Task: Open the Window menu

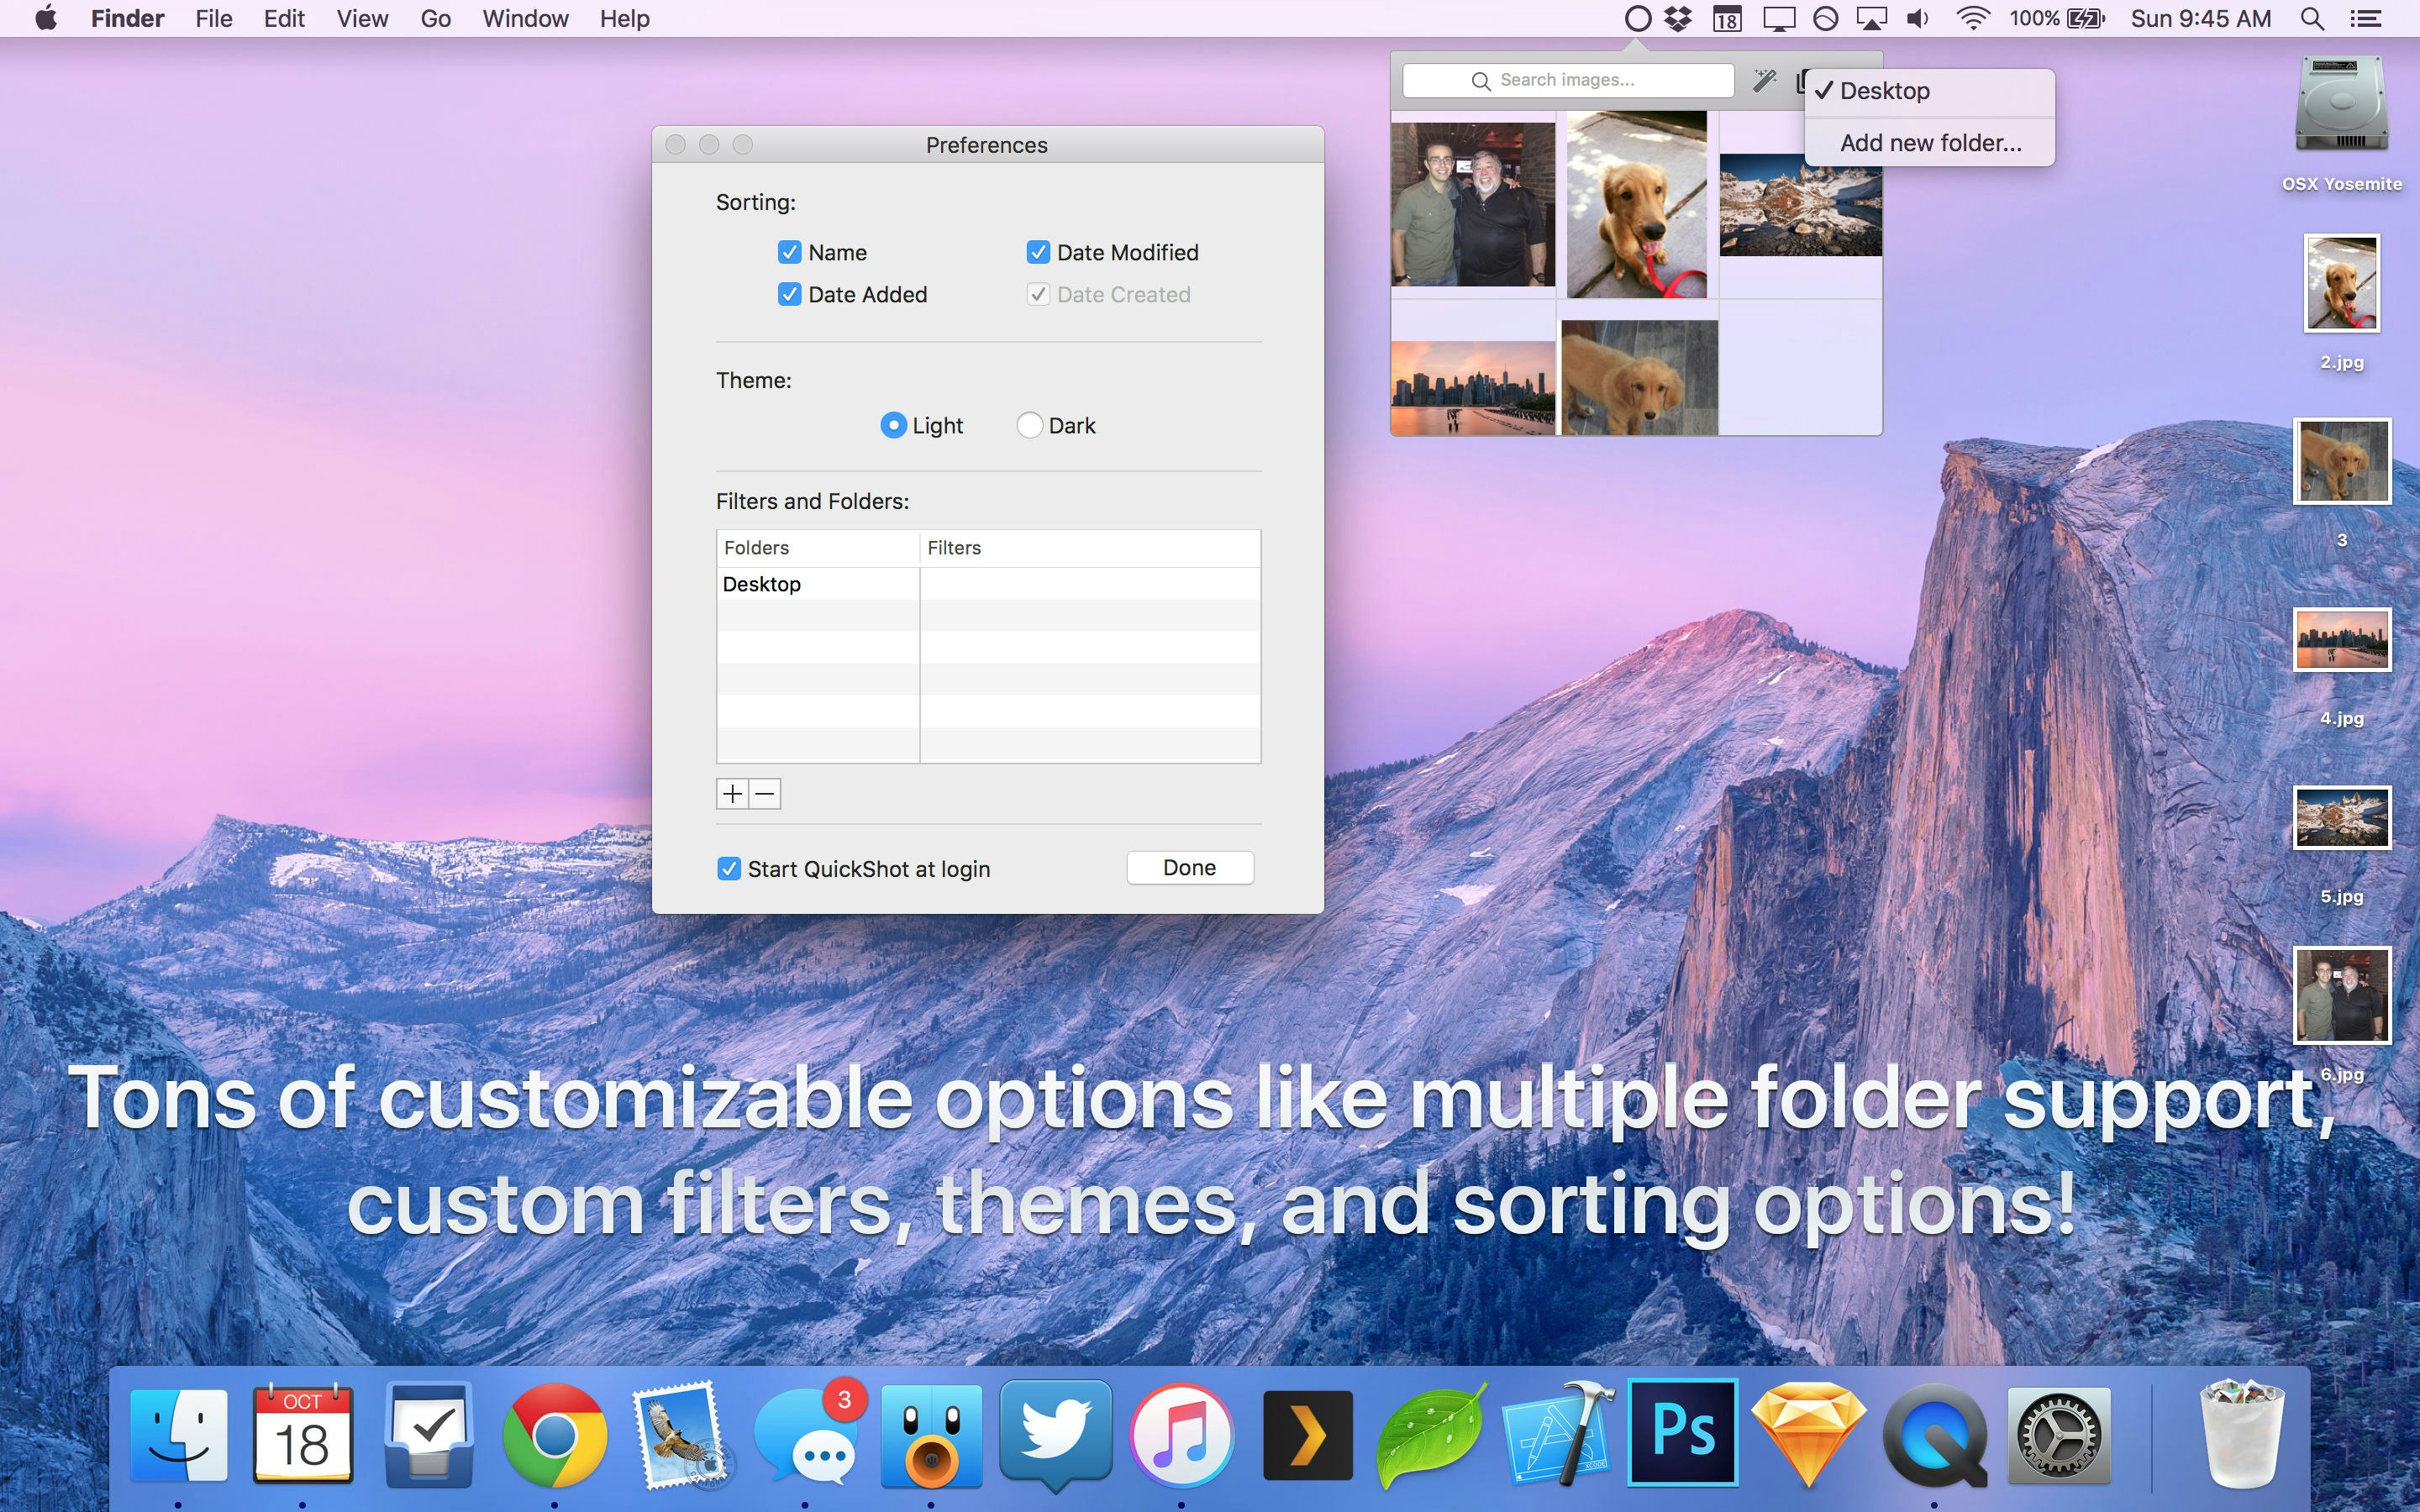Action: [x=525, y=18]
